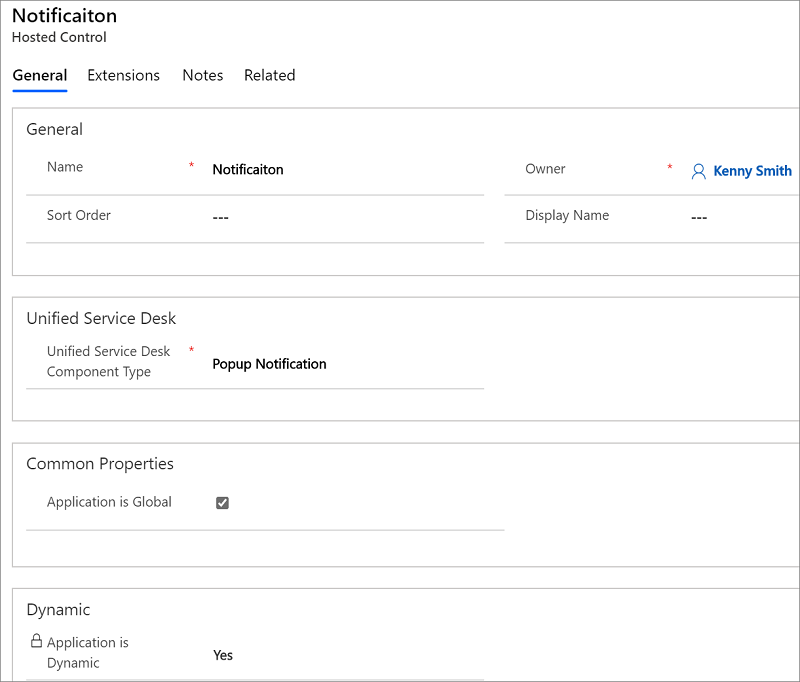Open the Notes tab
800x682 pixels.
point(203,75)
